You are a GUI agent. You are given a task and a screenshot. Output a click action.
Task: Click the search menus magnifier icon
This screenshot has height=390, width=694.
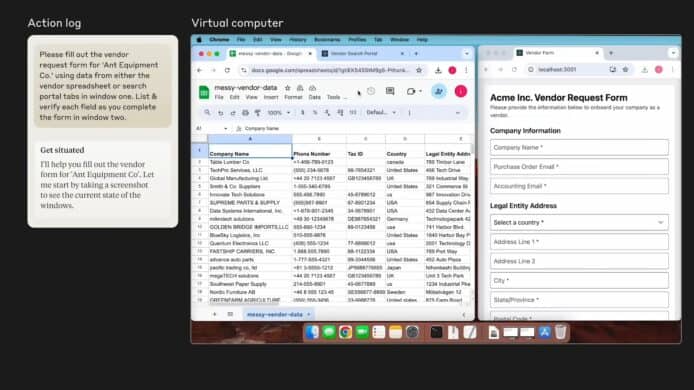[207, 112]
